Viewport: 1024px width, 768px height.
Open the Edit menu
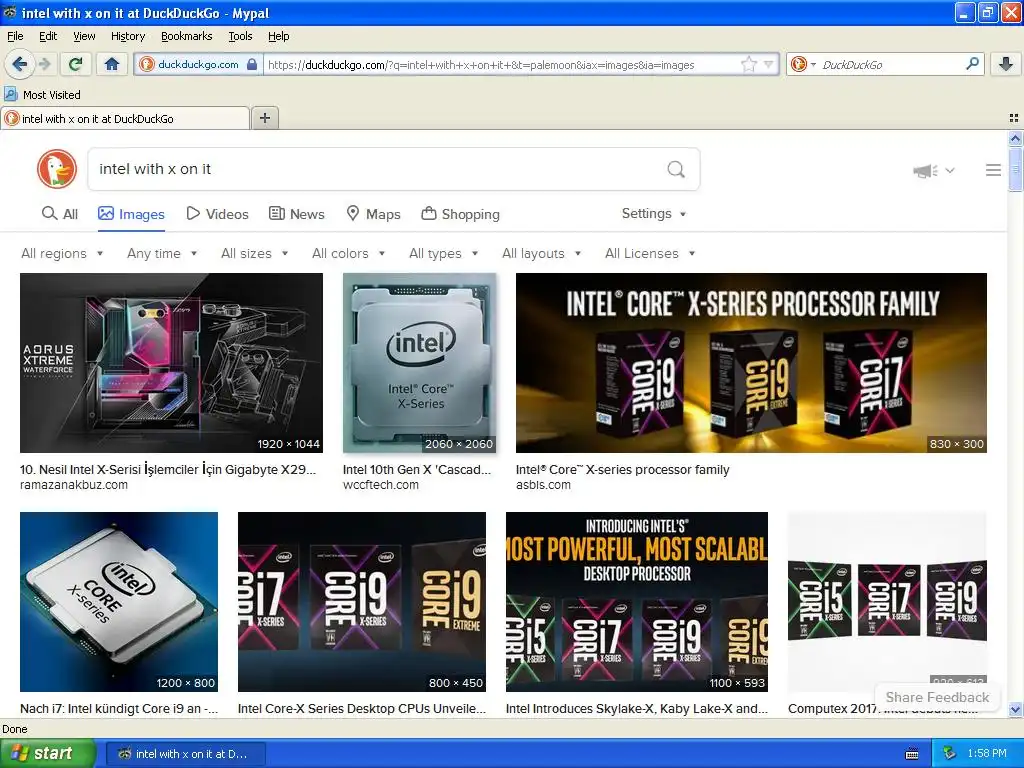click(x=48, y=36)
